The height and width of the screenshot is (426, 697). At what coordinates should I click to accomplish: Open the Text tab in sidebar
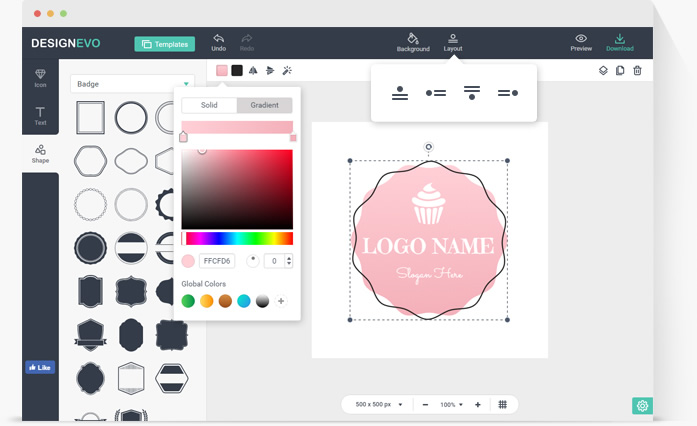click(40, 116)
